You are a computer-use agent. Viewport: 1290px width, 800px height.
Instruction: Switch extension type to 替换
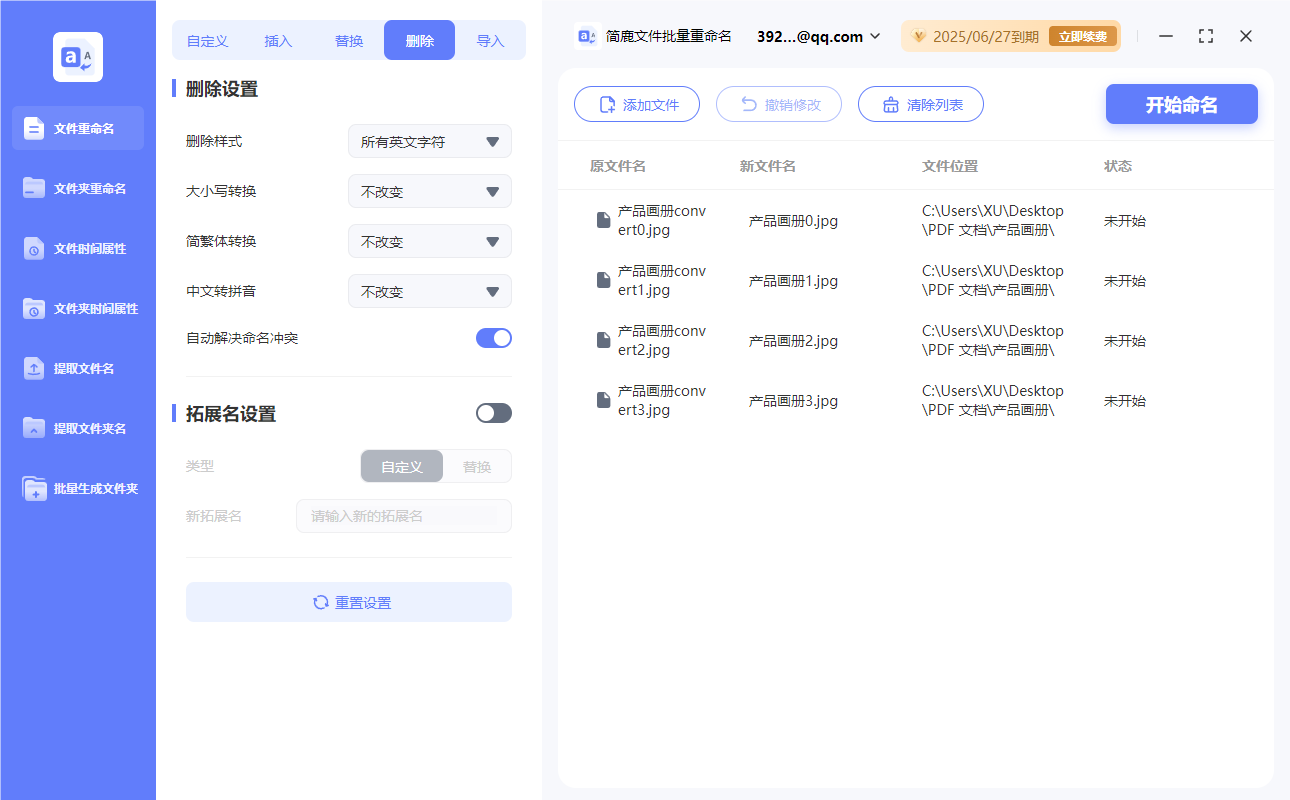[476, 466]
